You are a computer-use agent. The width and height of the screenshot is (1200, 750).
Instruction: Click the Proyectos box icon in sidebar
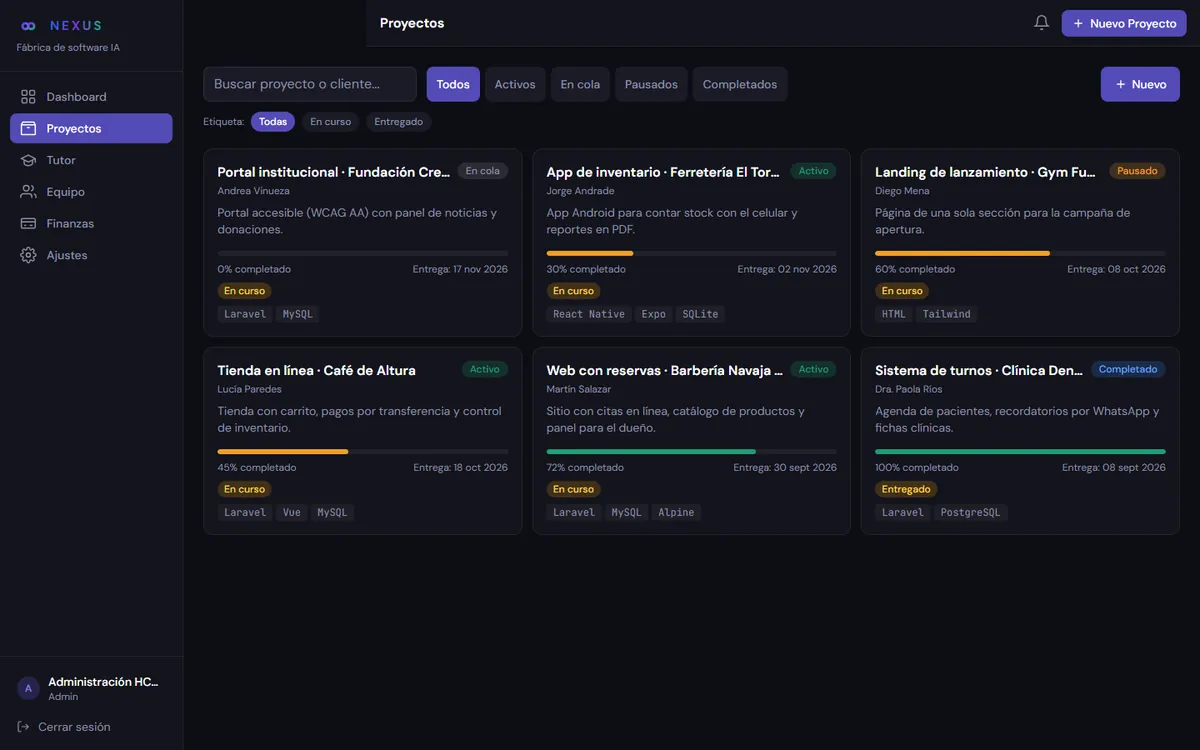tap(28, 128)
